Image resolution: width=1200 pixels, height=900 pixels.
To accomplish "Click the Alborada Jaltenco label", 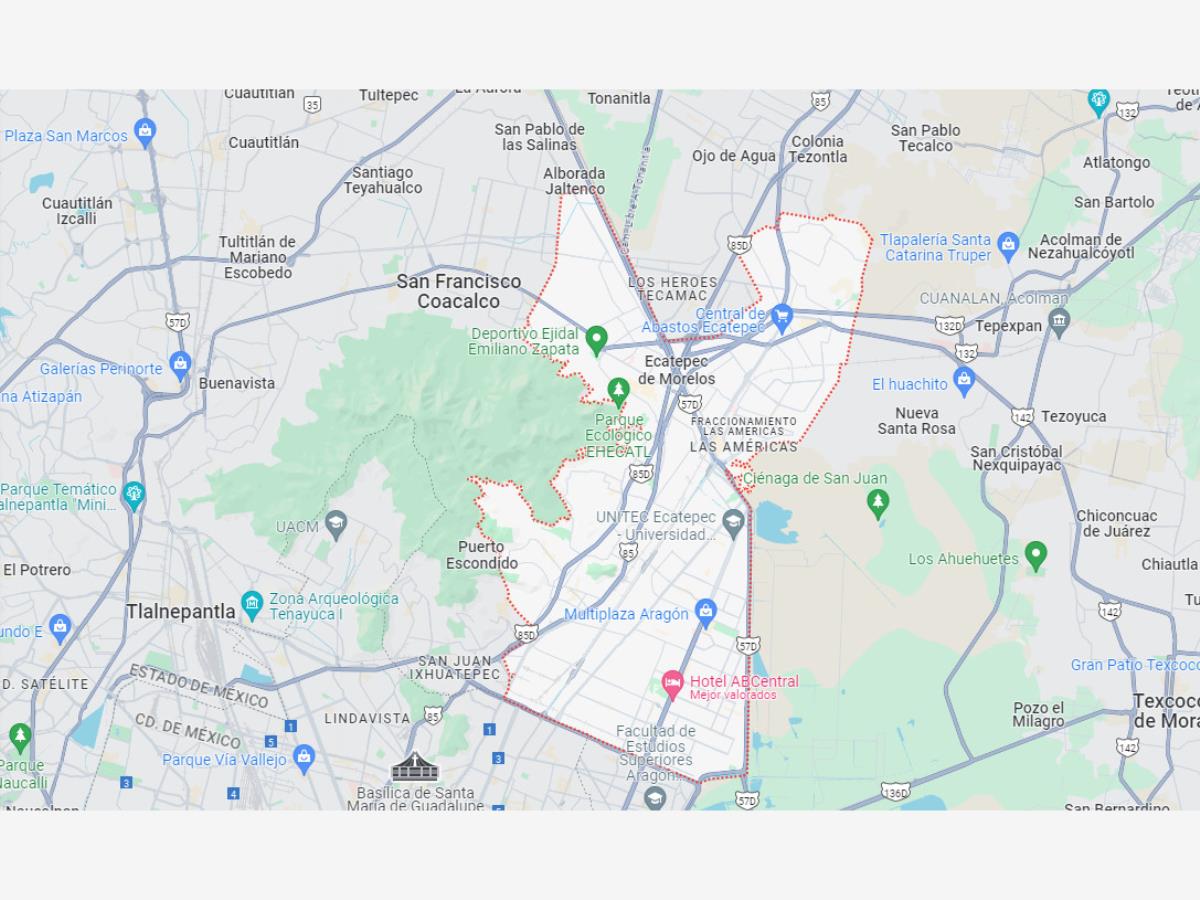I will click(x=574, y=181).
